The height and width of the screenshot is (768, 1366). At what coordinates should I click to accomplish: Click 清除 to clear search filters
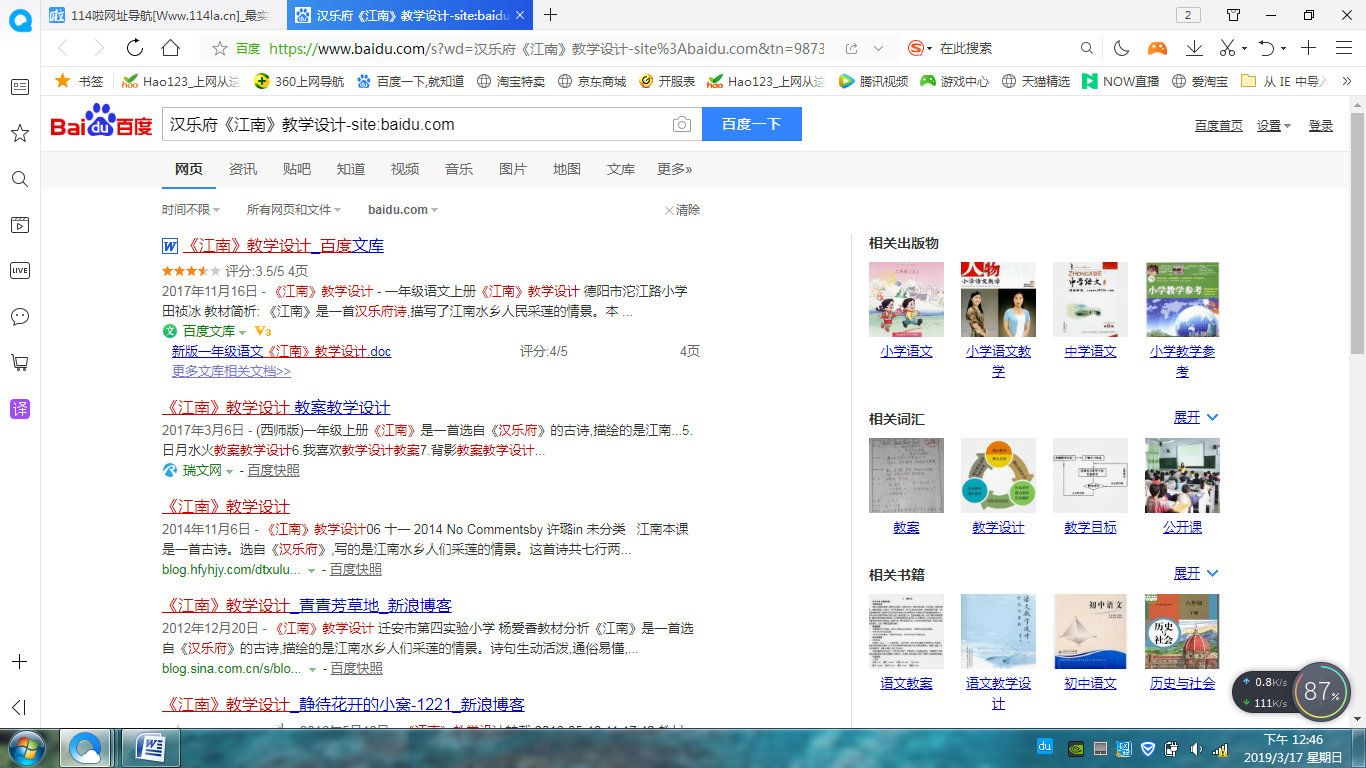click(683, 210)
